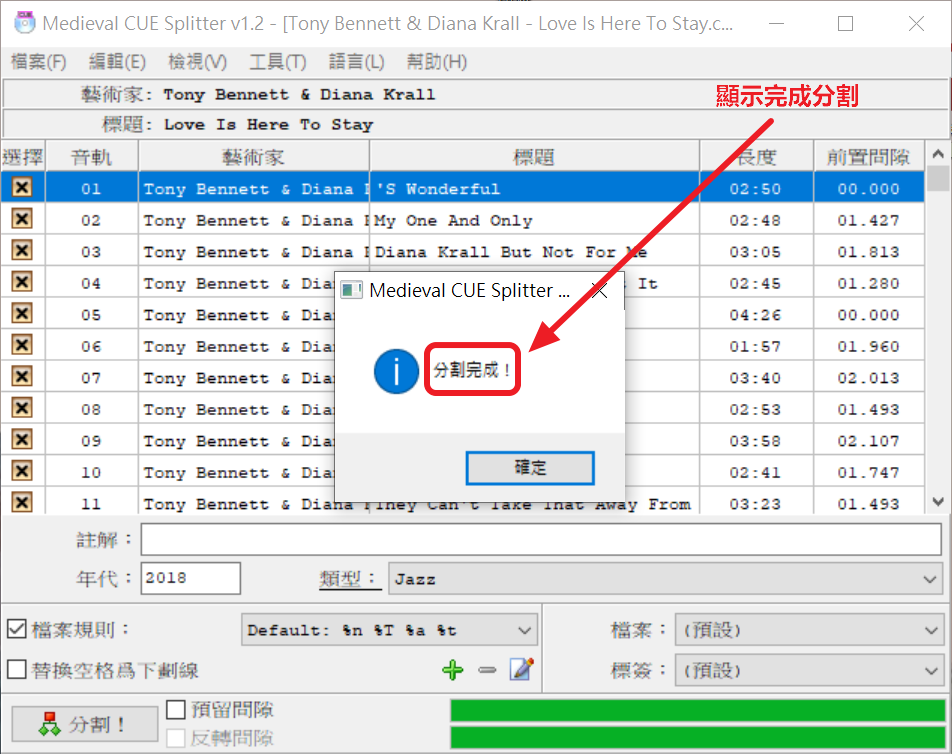Click the 分割完成! message text
Screen dimensions: 952x754
tap(472, 369)
